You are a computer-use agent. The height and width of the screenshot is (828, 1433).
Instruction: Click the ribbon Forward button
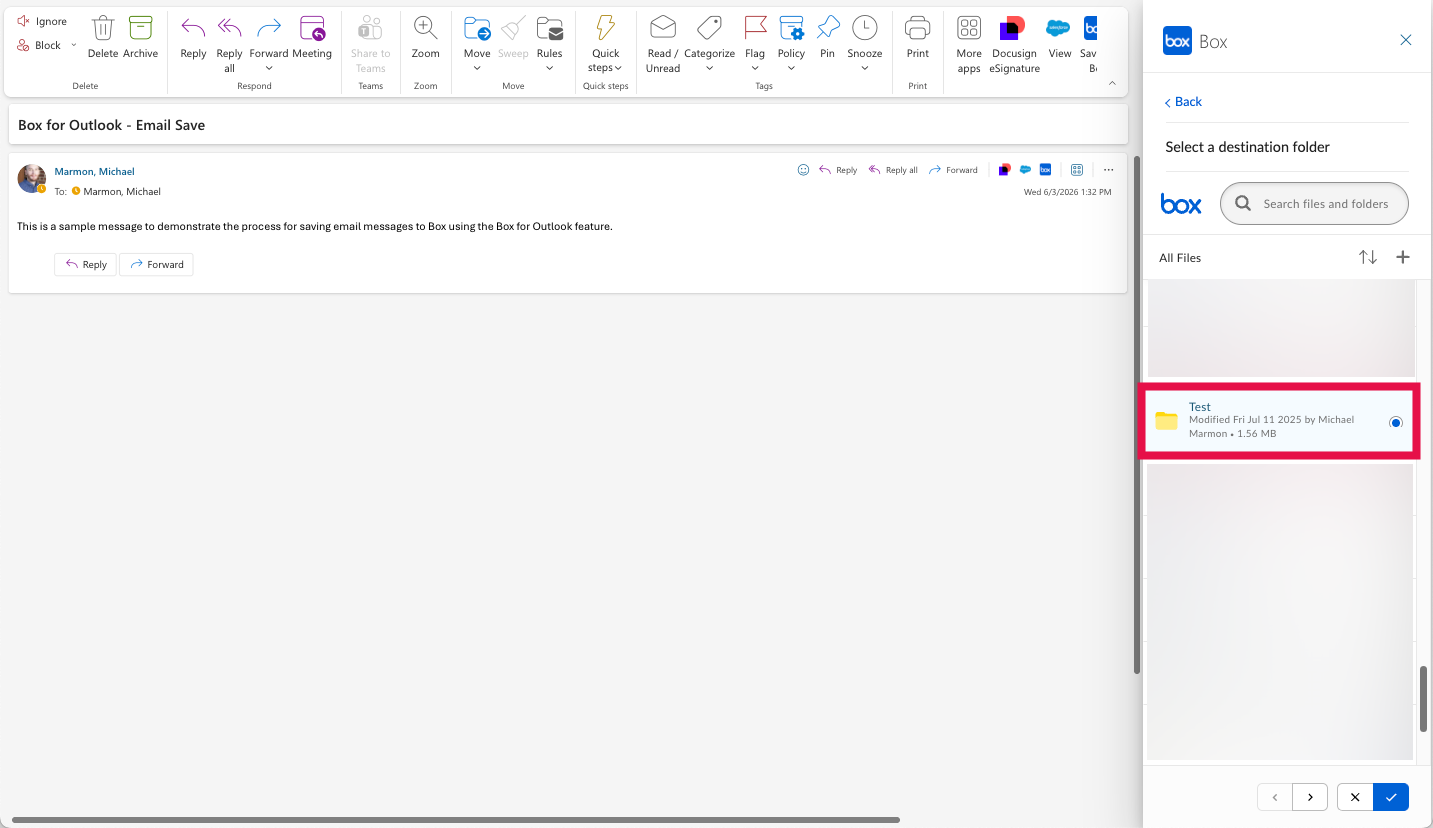click(x=269, y=36)
